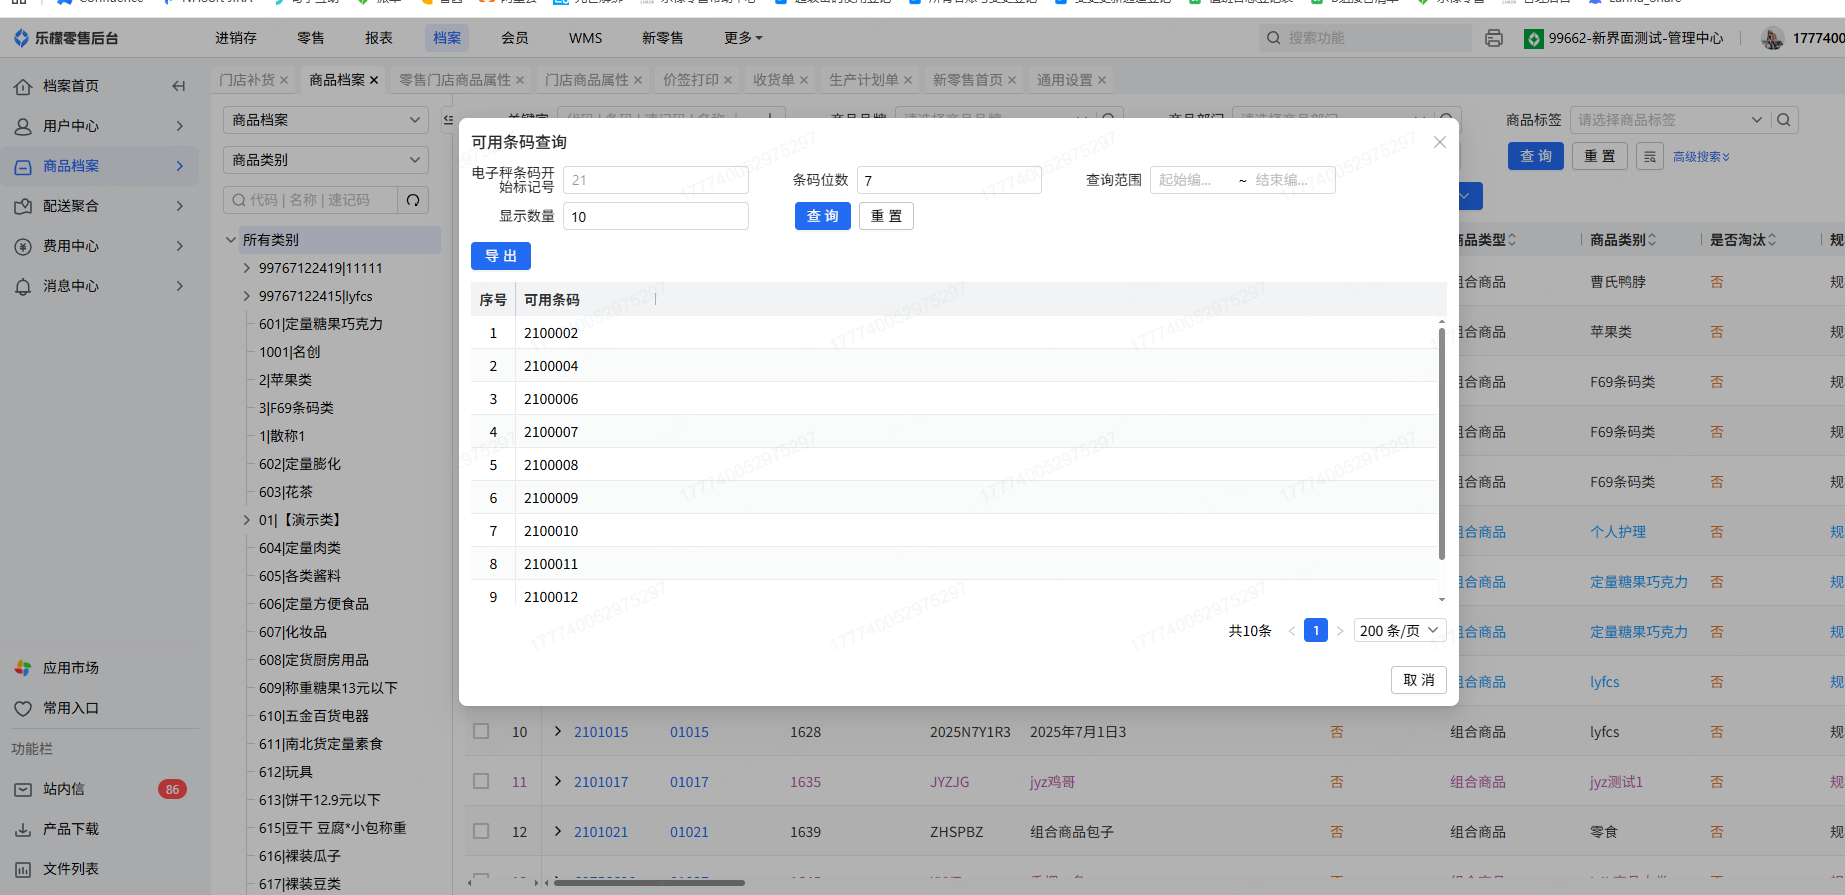Sort by 商品类别 column

point(1651,240)
